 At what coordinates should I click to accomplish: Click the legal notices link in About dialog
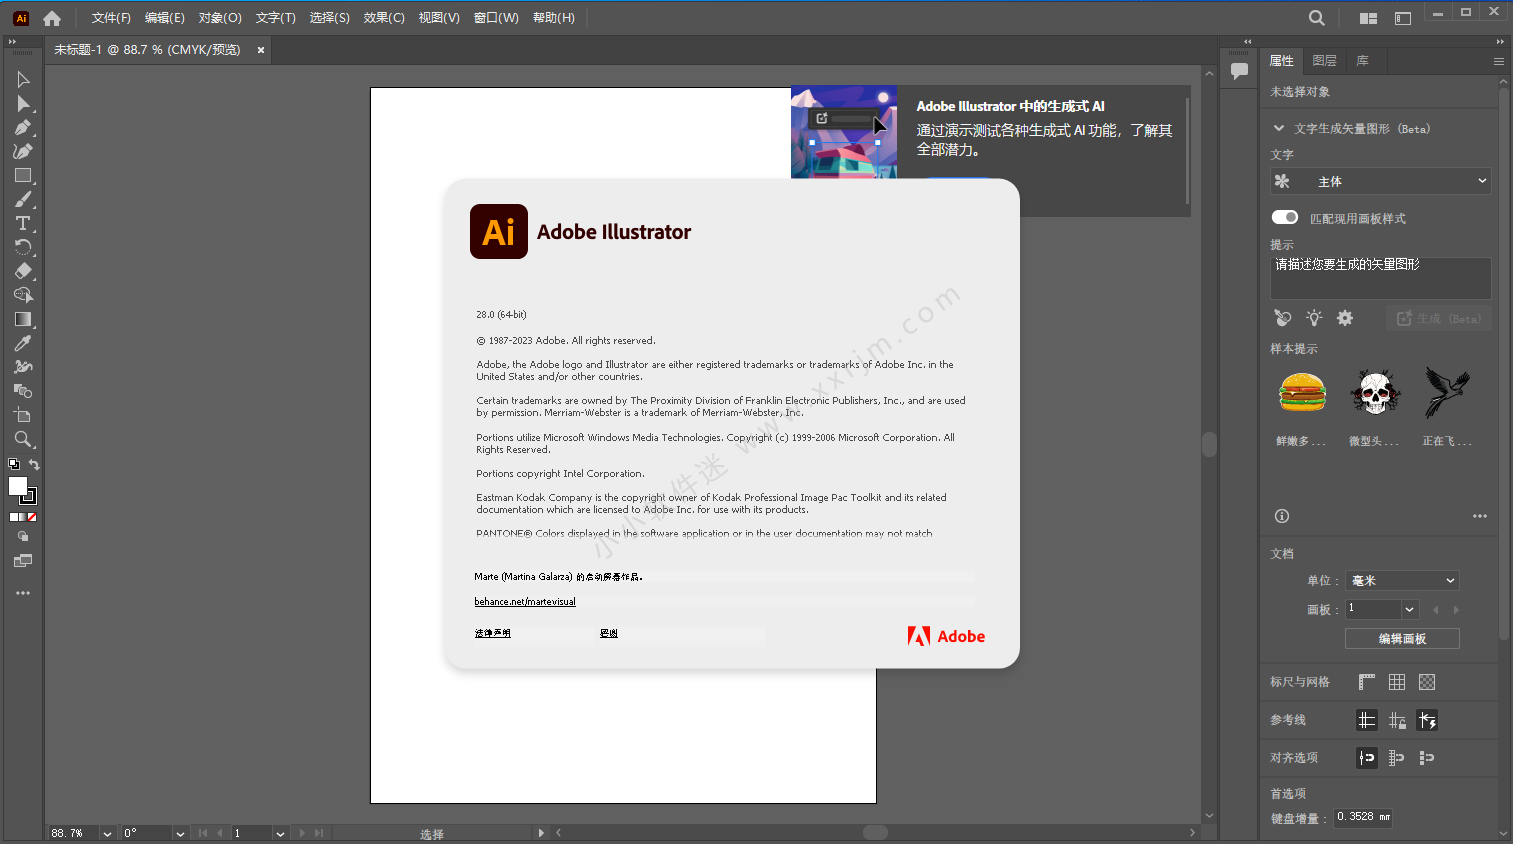click(x=493, y=633)
